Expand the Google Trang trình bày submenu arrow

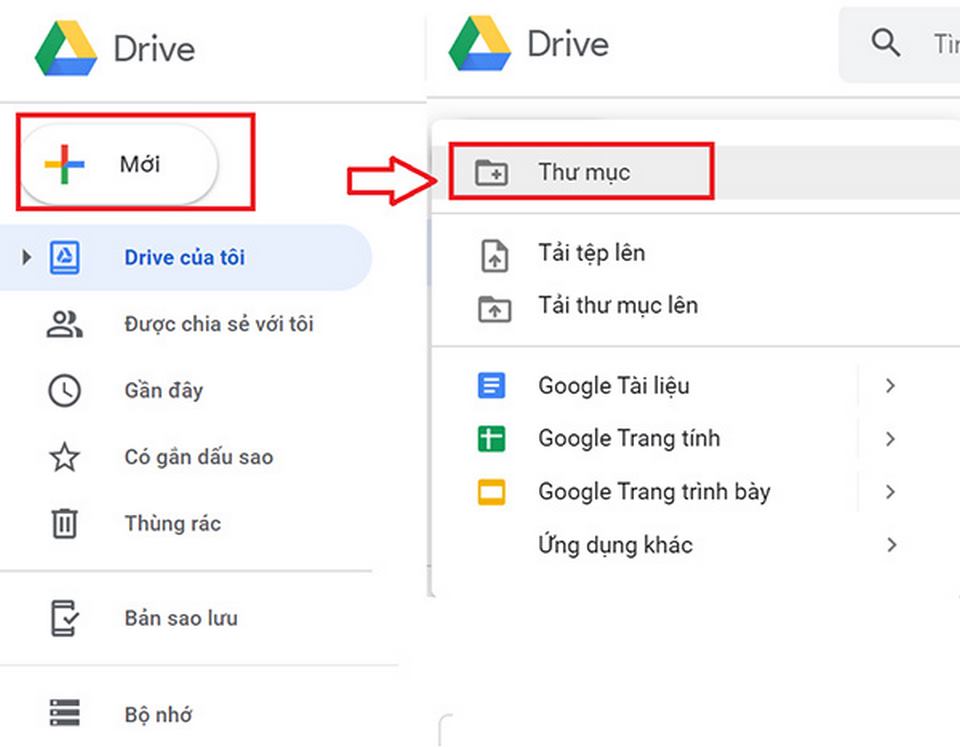[890, 492]
